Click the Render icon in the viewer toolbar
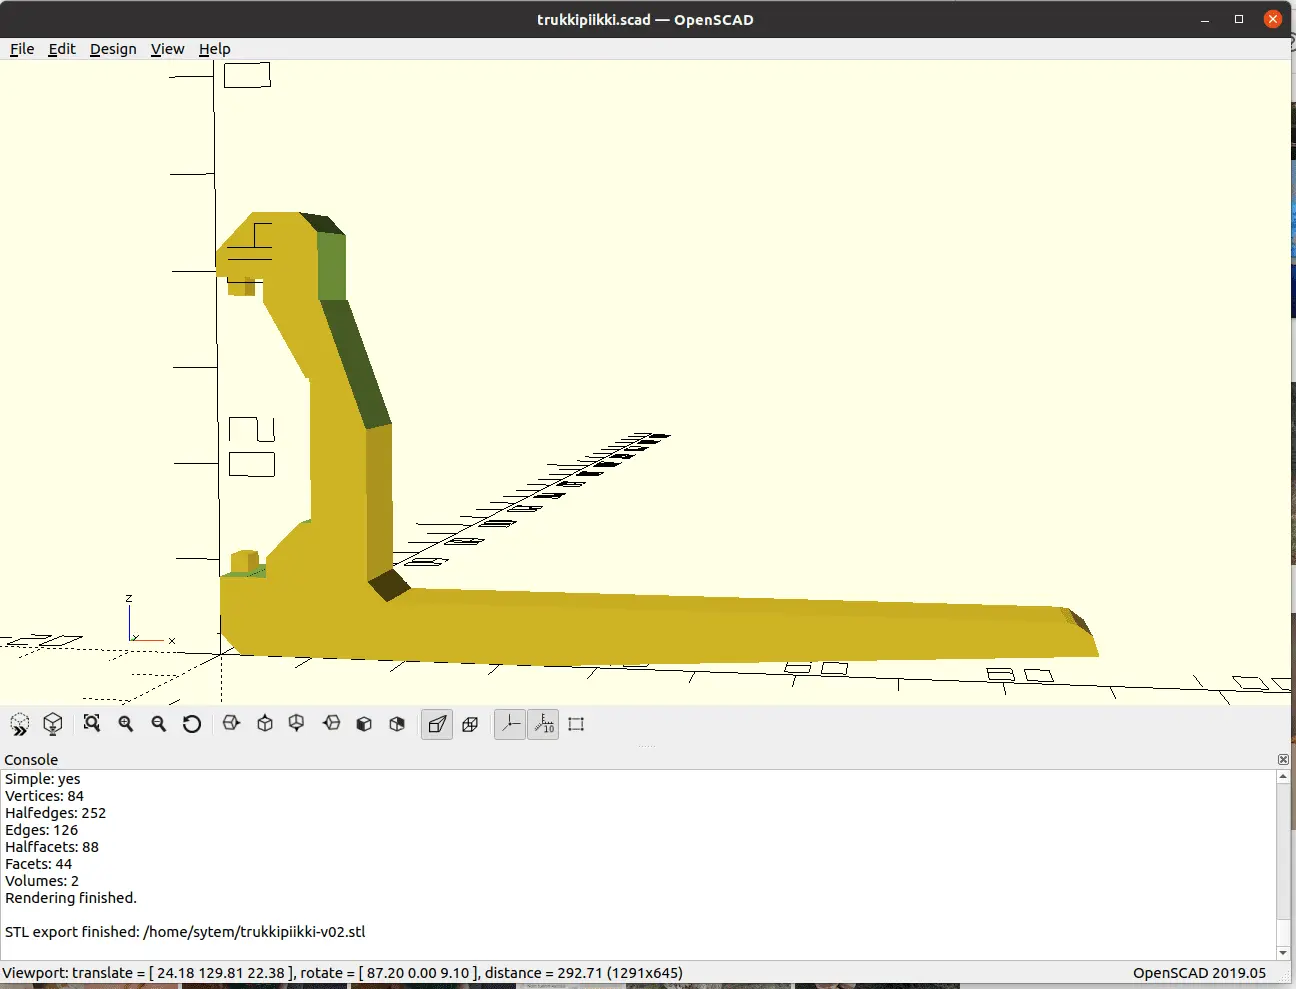The height and width of the screenshot is (989, 1296). (53, 724)
